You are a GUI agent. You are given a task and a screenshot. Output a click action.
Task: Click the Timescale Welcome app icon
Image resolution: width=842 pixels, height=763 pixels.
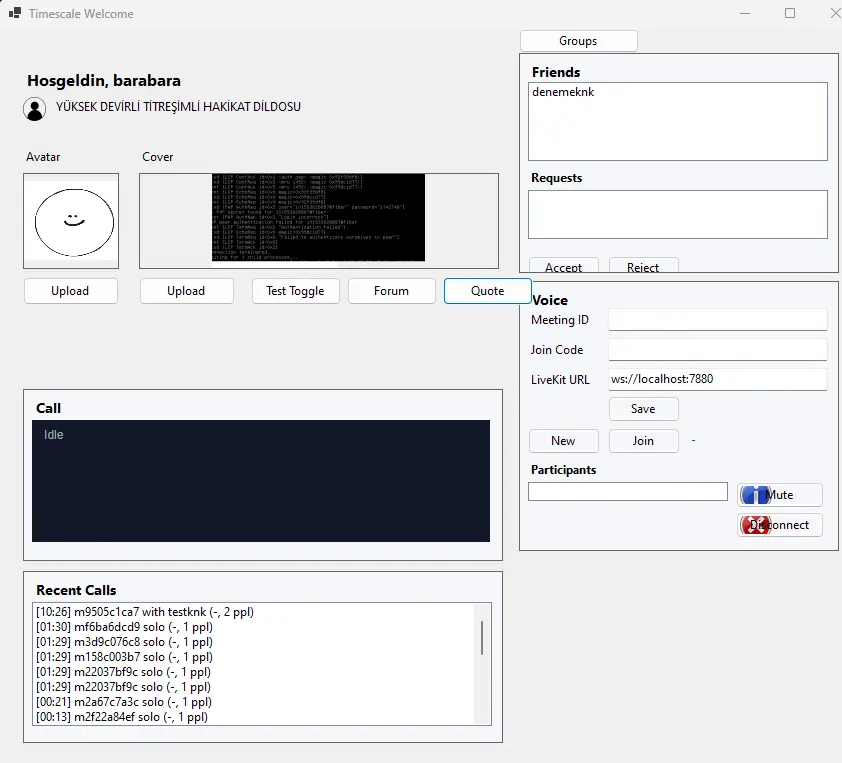coord(15,14)
